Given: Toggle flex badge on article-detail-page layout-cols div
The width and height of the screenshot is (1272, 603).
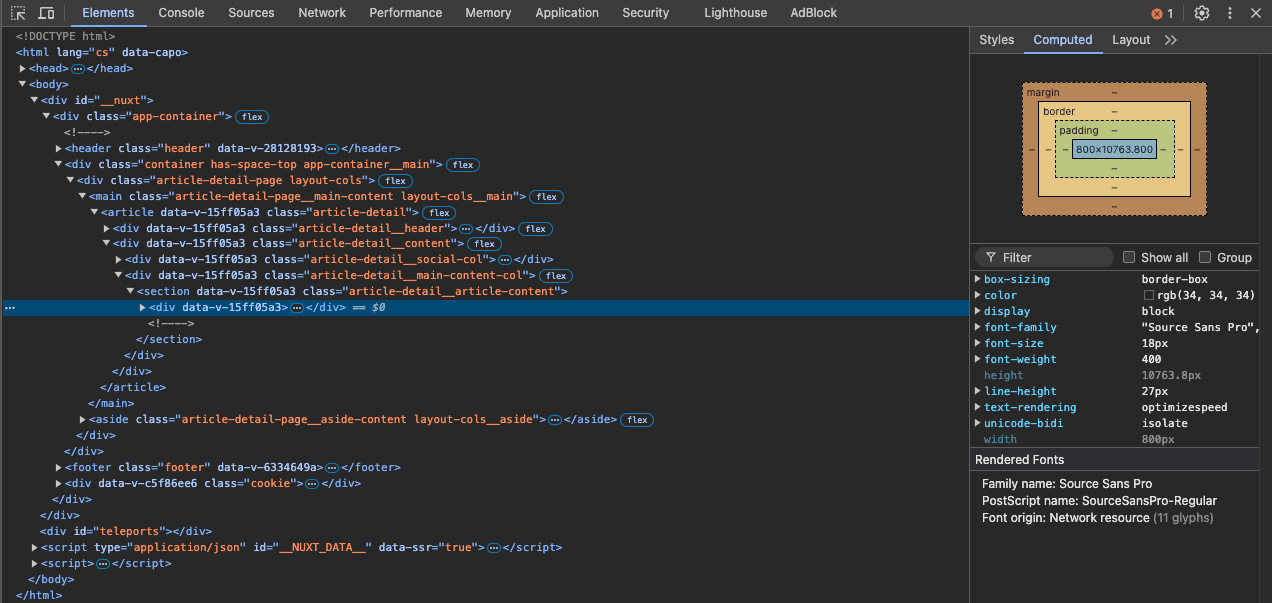Looking at the screenshot, I should (395, 180).
